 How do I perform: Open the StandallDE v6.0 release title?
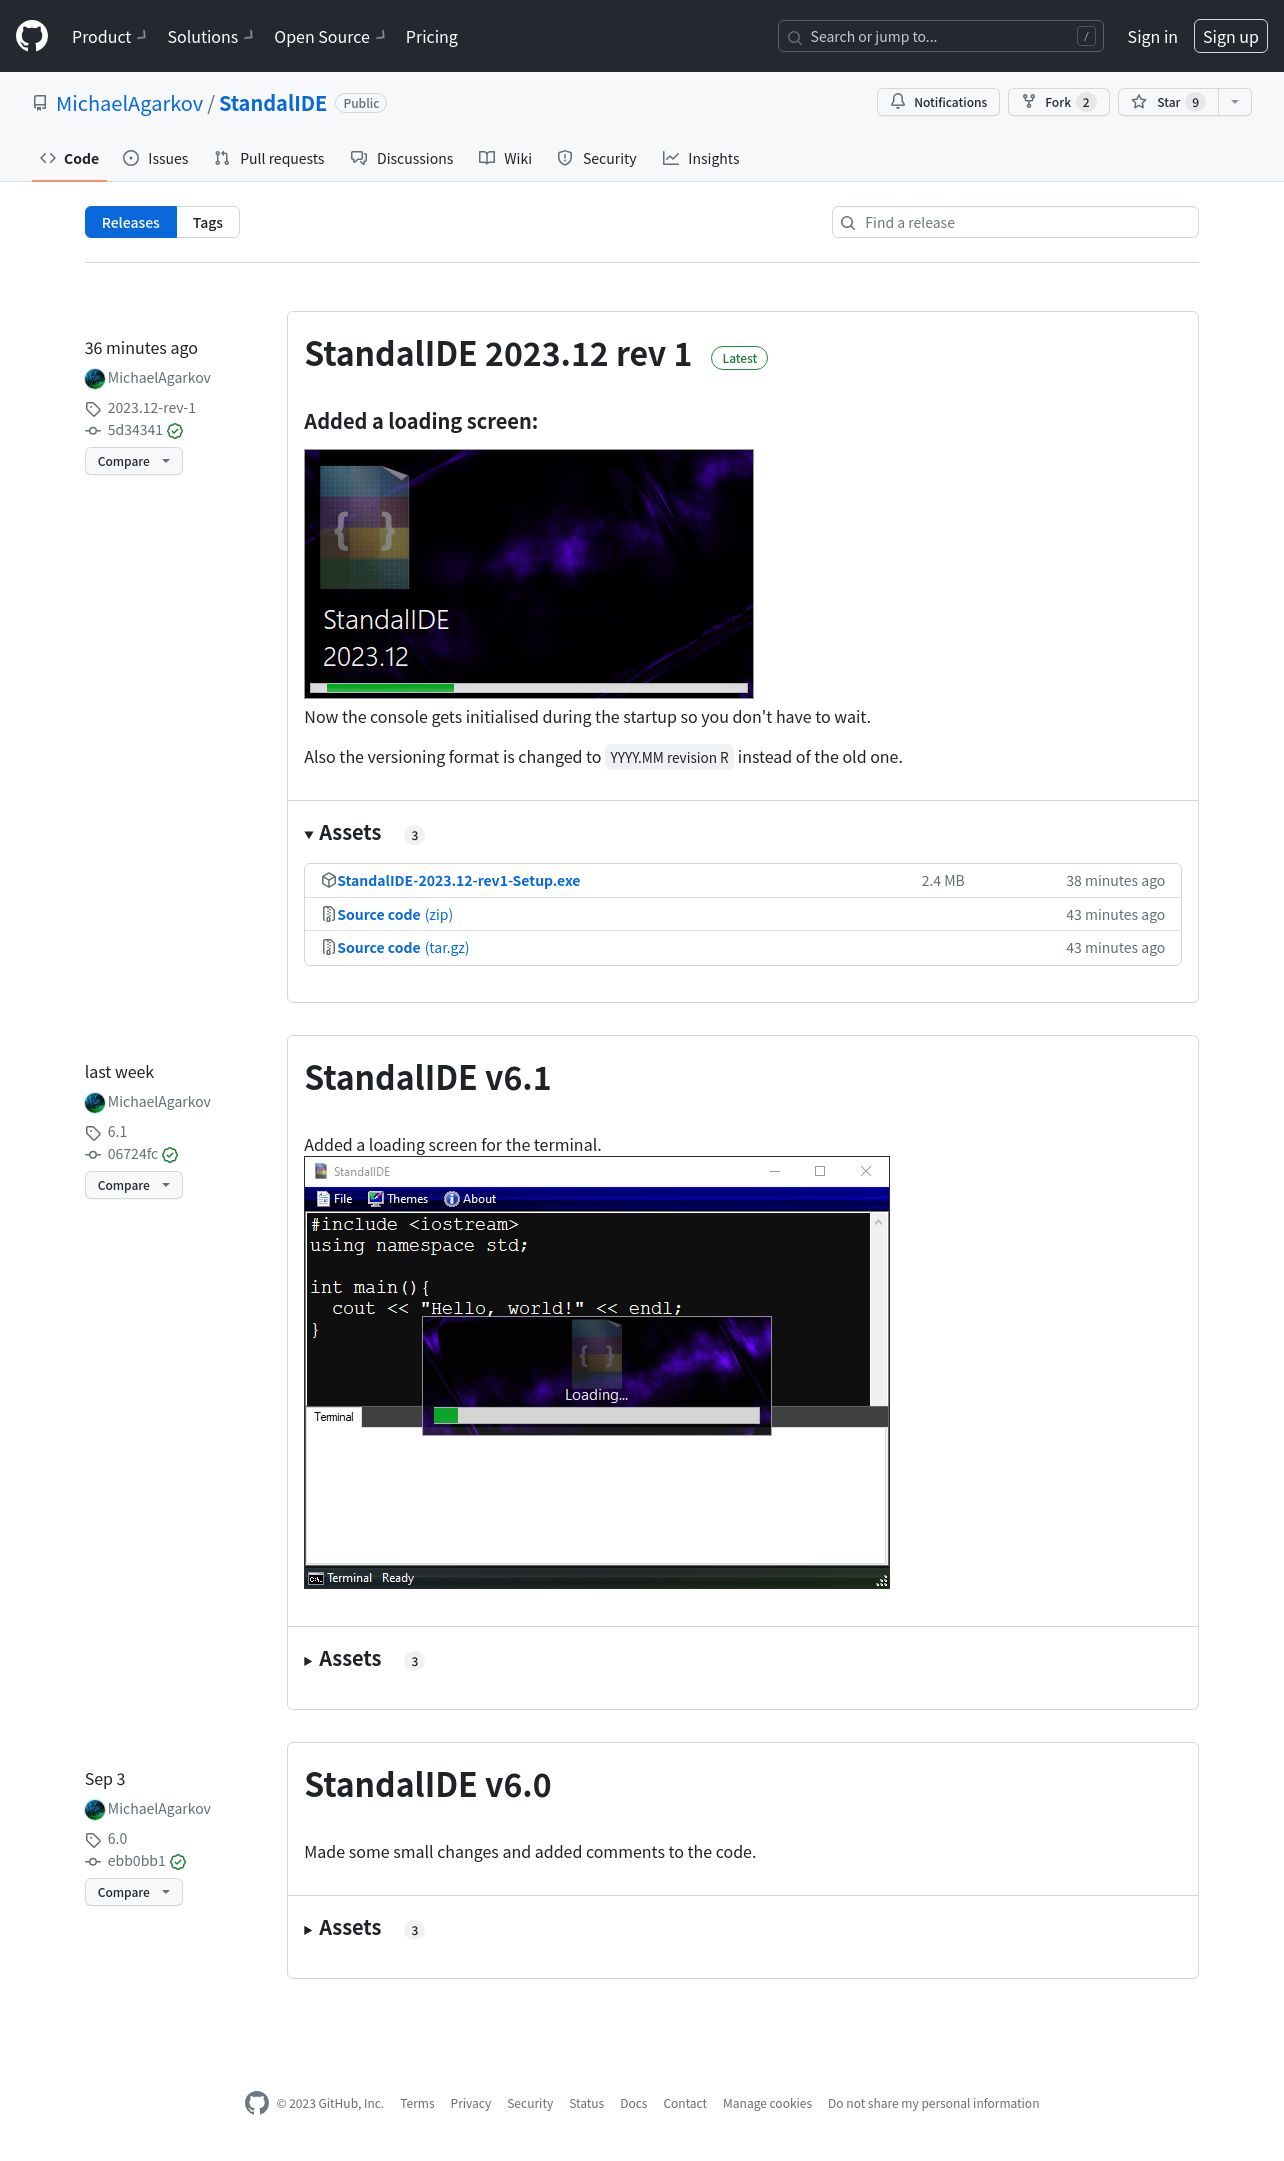[x=427, y=1785]
